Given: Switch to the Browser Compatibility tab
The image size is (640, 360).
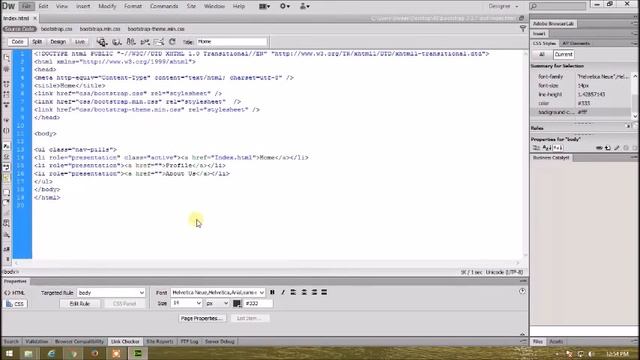Looking at the screenshot, I should click(79, 342).
